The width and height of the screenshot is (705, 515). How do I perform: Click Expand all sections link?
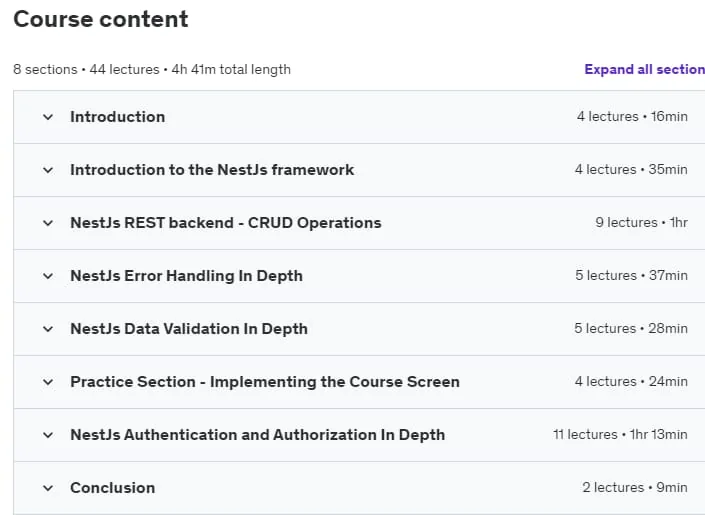point(644,69)
